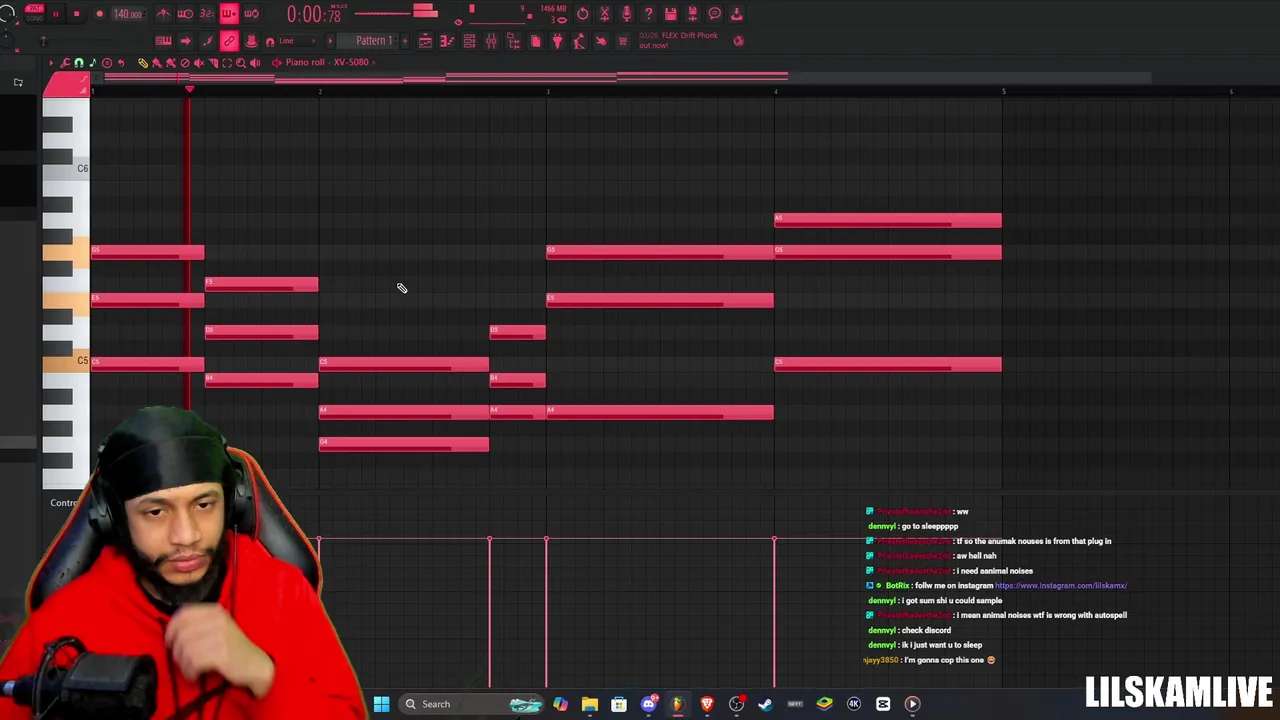Save project with the floppy icon
Screen dimensions: 1280x720
pyautogui.click(x=671, y=14)
